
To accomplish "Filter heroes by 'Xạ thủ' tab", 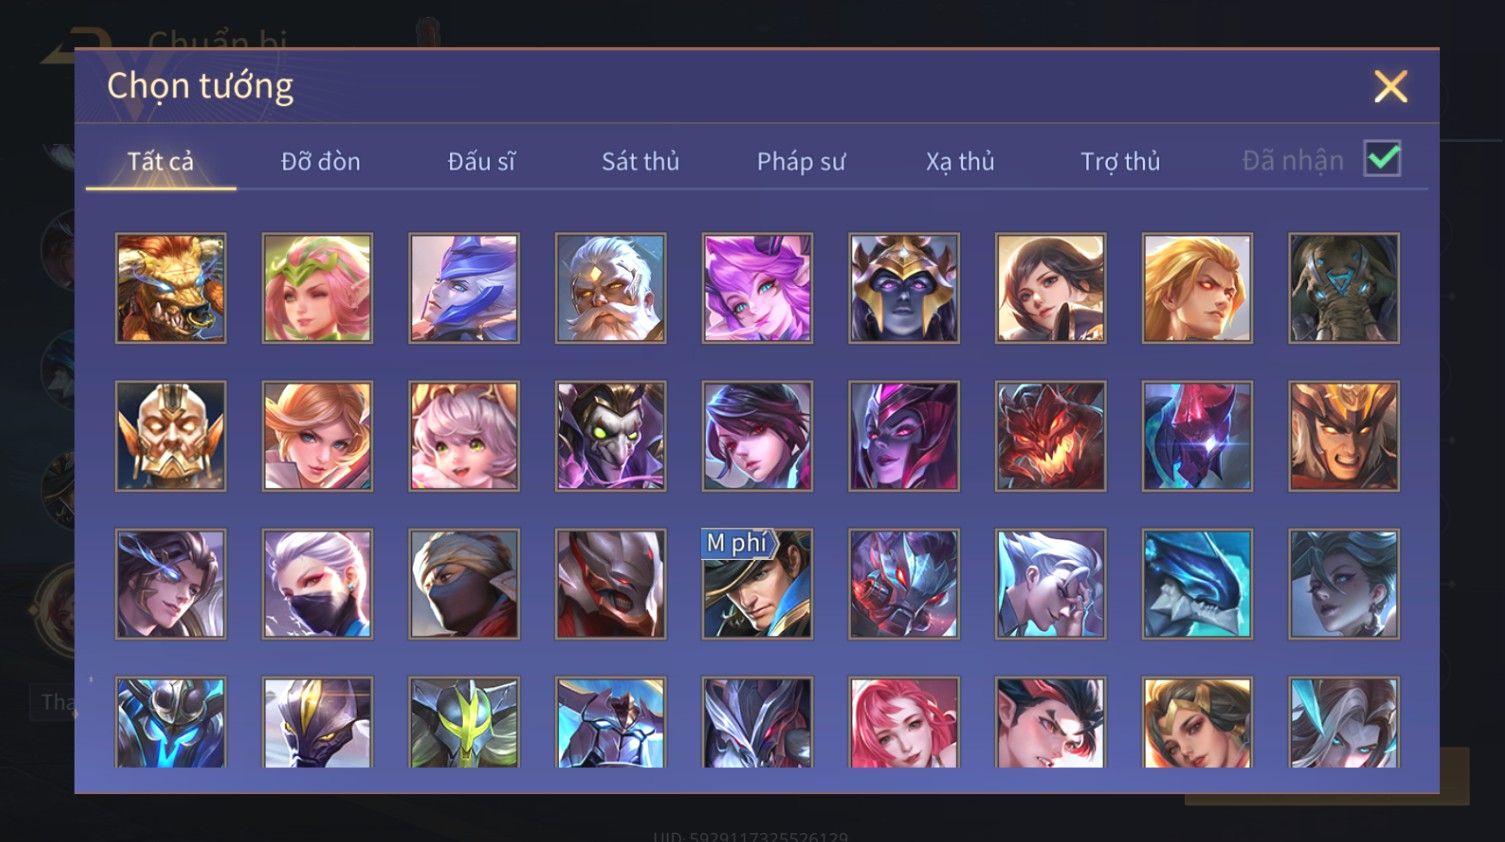I will pyautogui.click(x=960, y=161).
